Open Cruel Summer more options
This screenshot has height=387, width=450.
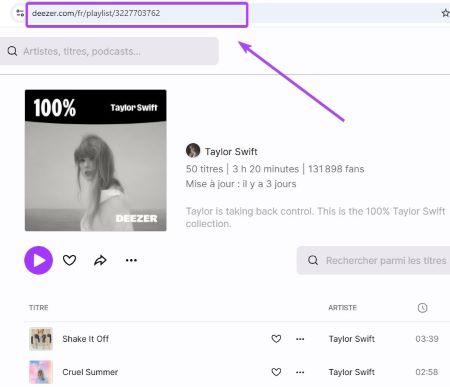coord(300,372)
